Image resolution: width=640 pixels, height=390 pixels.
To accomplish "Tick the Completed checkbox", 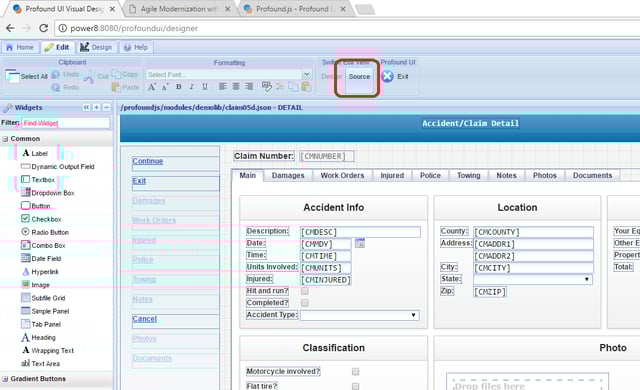I will point(305,303).
